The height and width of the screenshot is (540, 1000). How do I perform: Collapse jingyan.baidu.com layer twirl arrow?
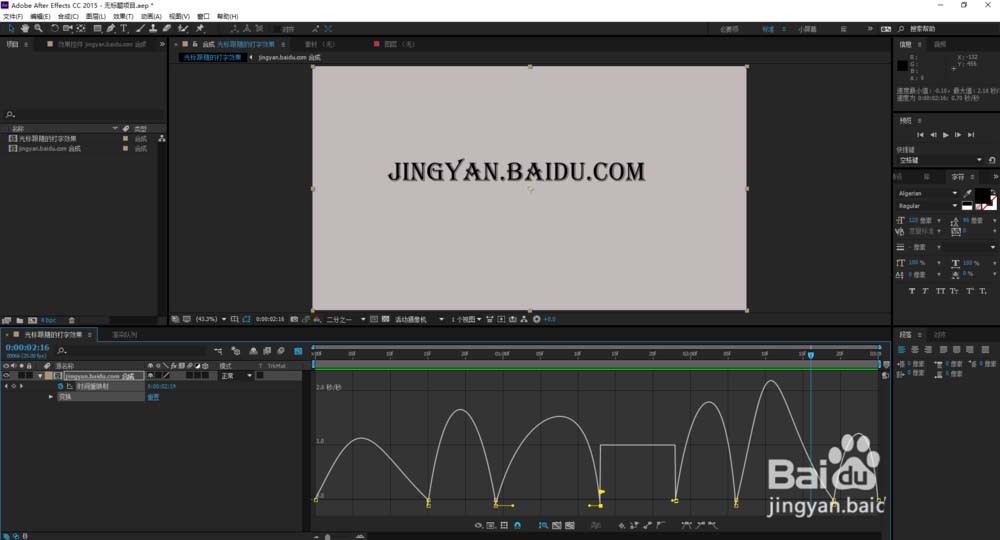(x=40, y=376)
